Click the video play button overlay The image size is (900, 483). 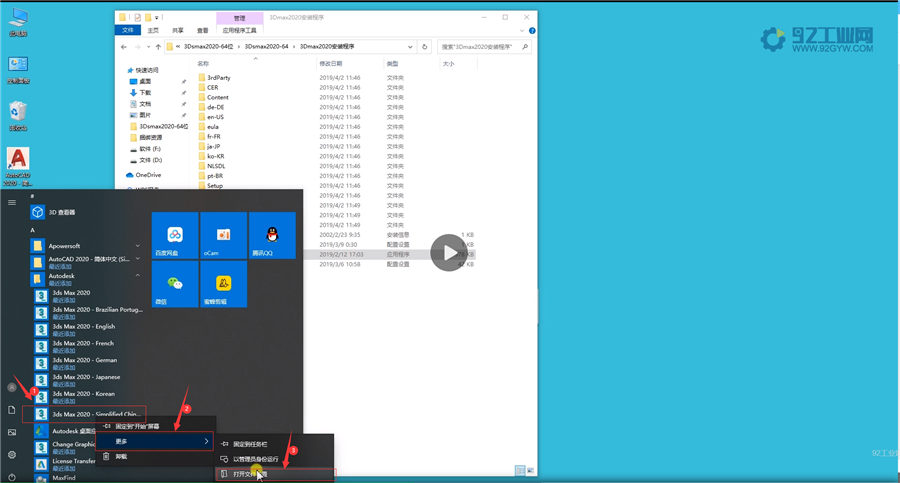point(449,253)
